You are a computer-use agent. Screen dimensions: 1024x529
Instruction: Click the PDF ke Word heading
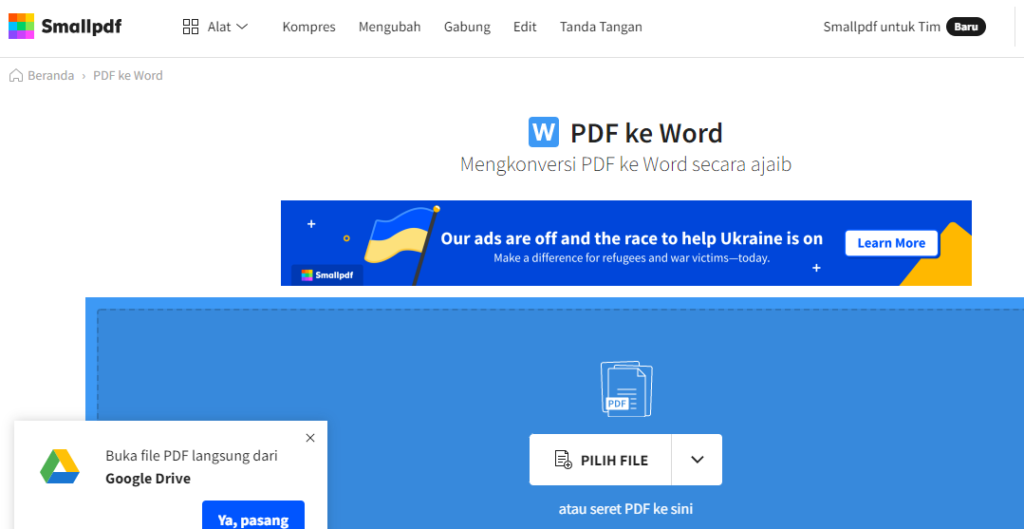coord(647,133)
